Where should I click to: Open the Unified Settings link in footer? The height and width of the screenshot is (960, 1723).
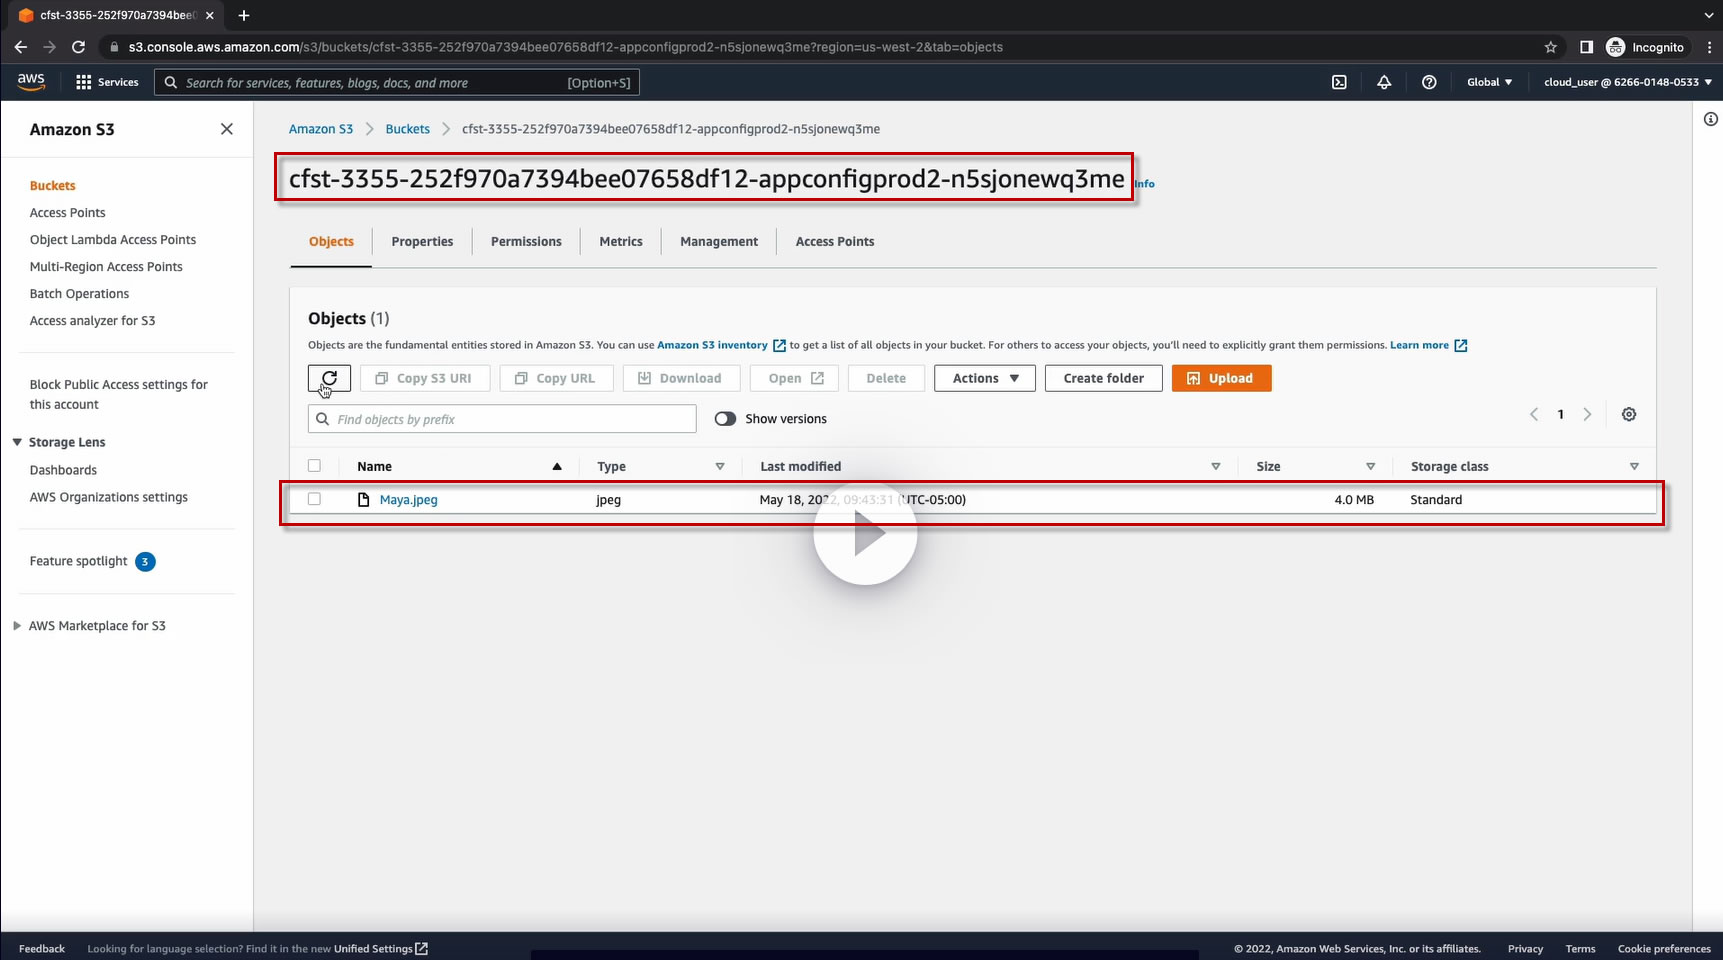(x=381, y=949)
